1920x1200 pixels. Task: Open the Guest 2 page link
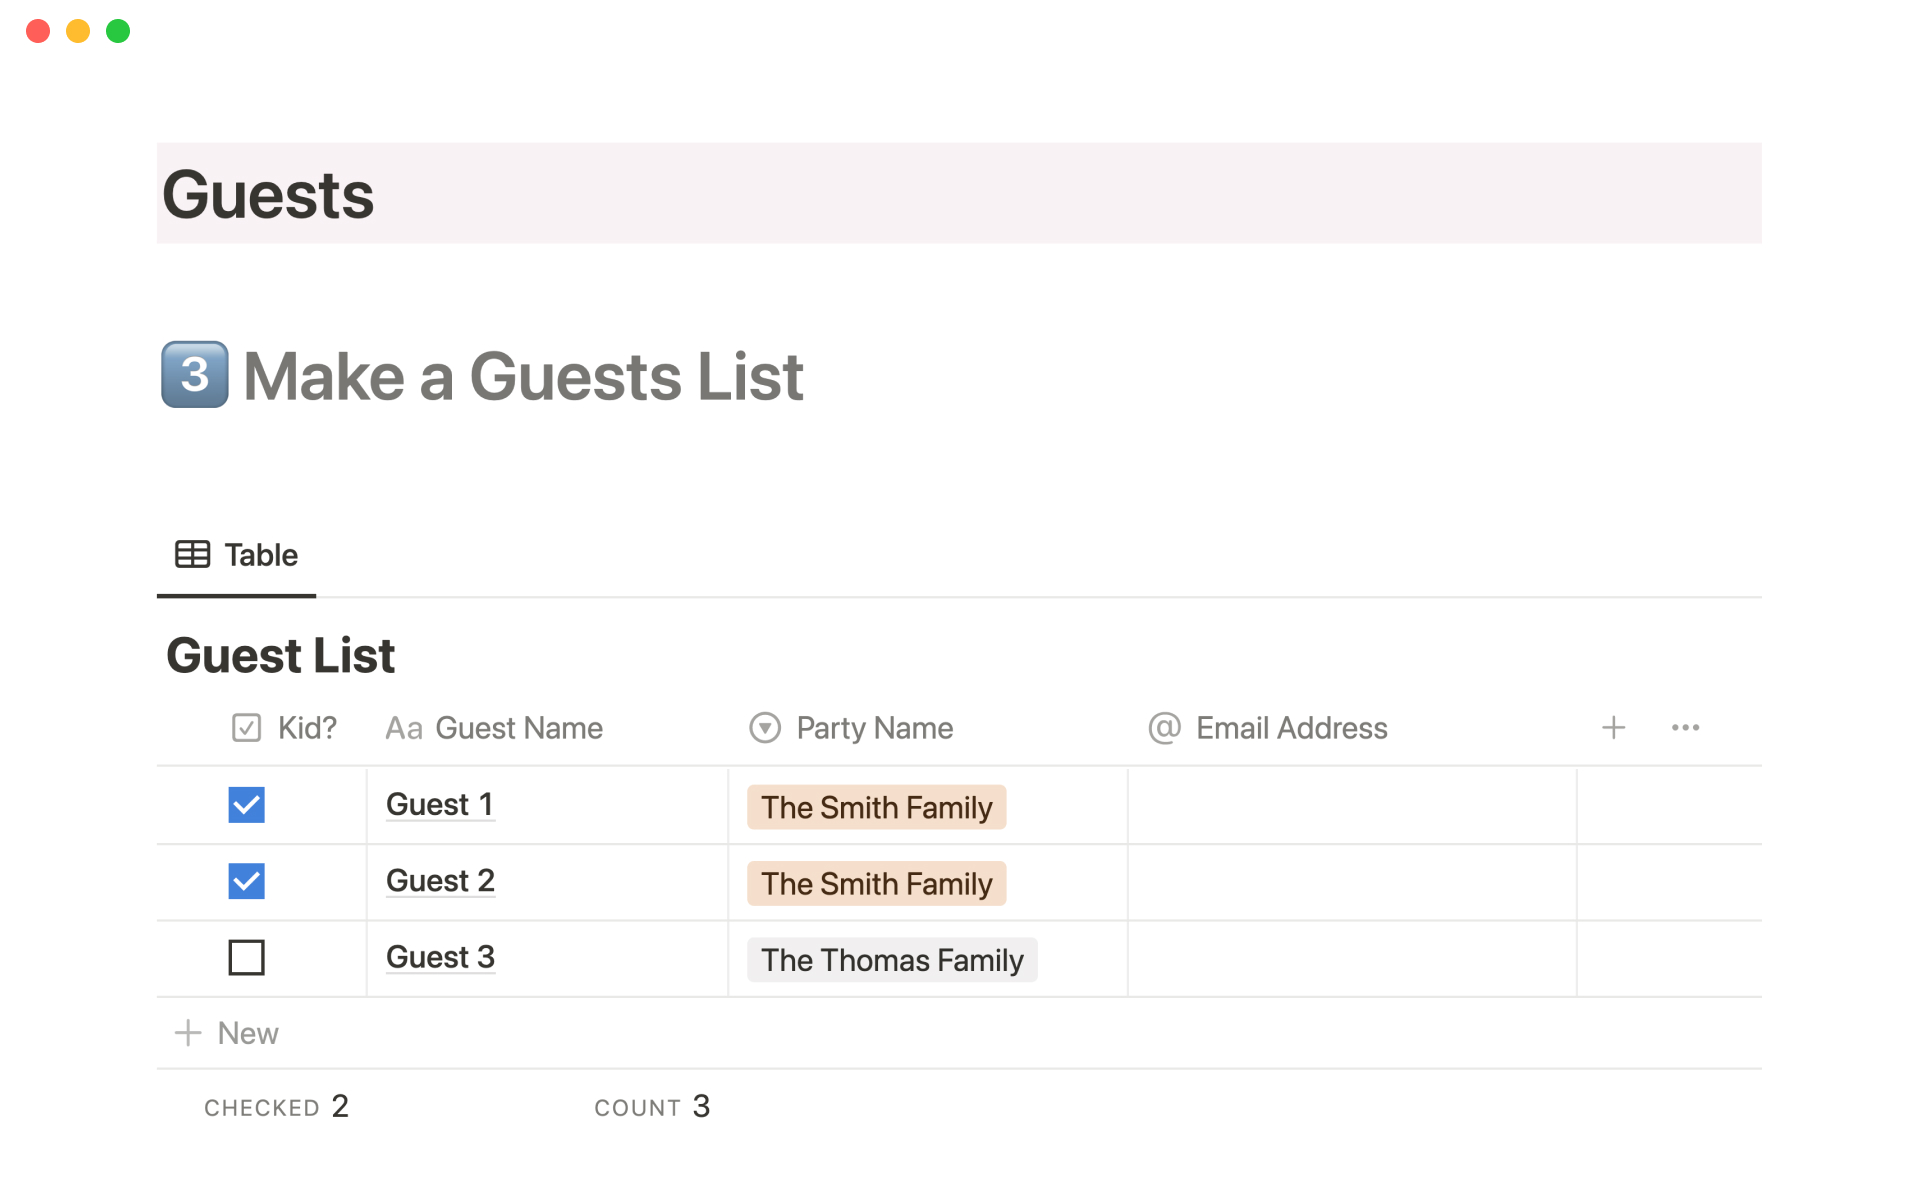(x=440, y=881)
